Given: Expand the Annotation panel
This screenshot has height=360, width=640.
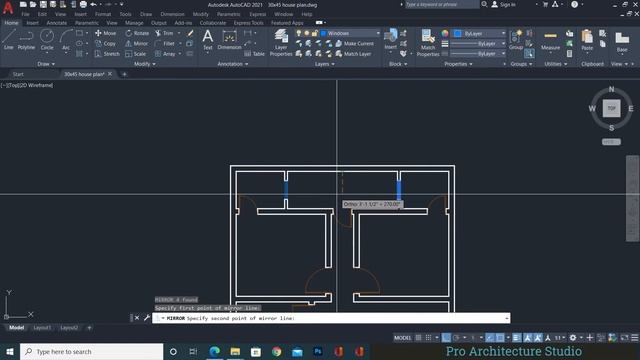Looking at the screenshot, I should coord(233,64).
